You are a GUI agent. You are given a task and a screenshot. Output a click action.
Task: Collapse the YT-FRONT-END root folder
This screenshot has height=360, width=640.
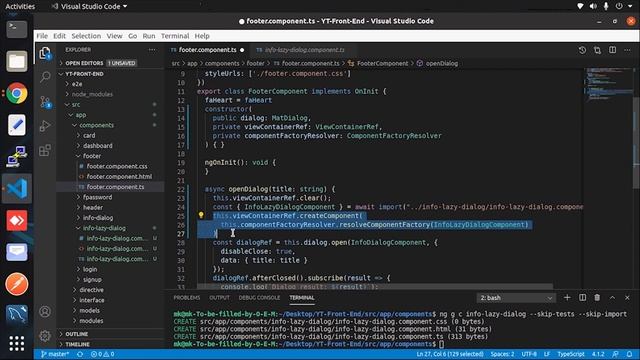110,74
